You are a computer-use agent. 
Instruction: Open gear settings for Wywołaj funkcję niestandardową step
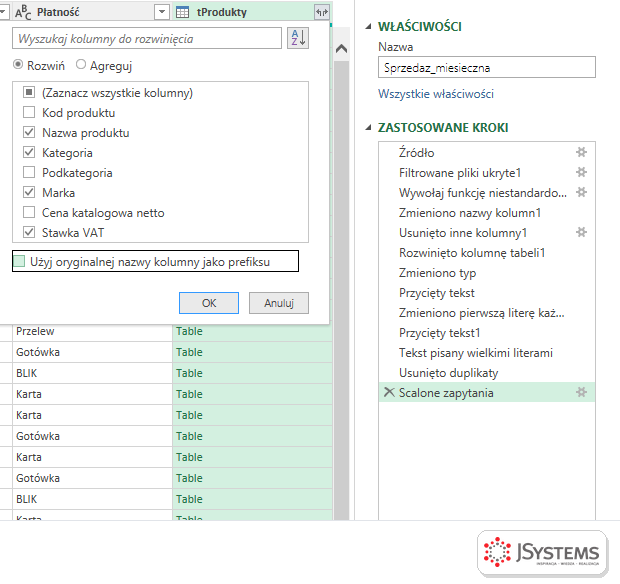pos(581,192)
